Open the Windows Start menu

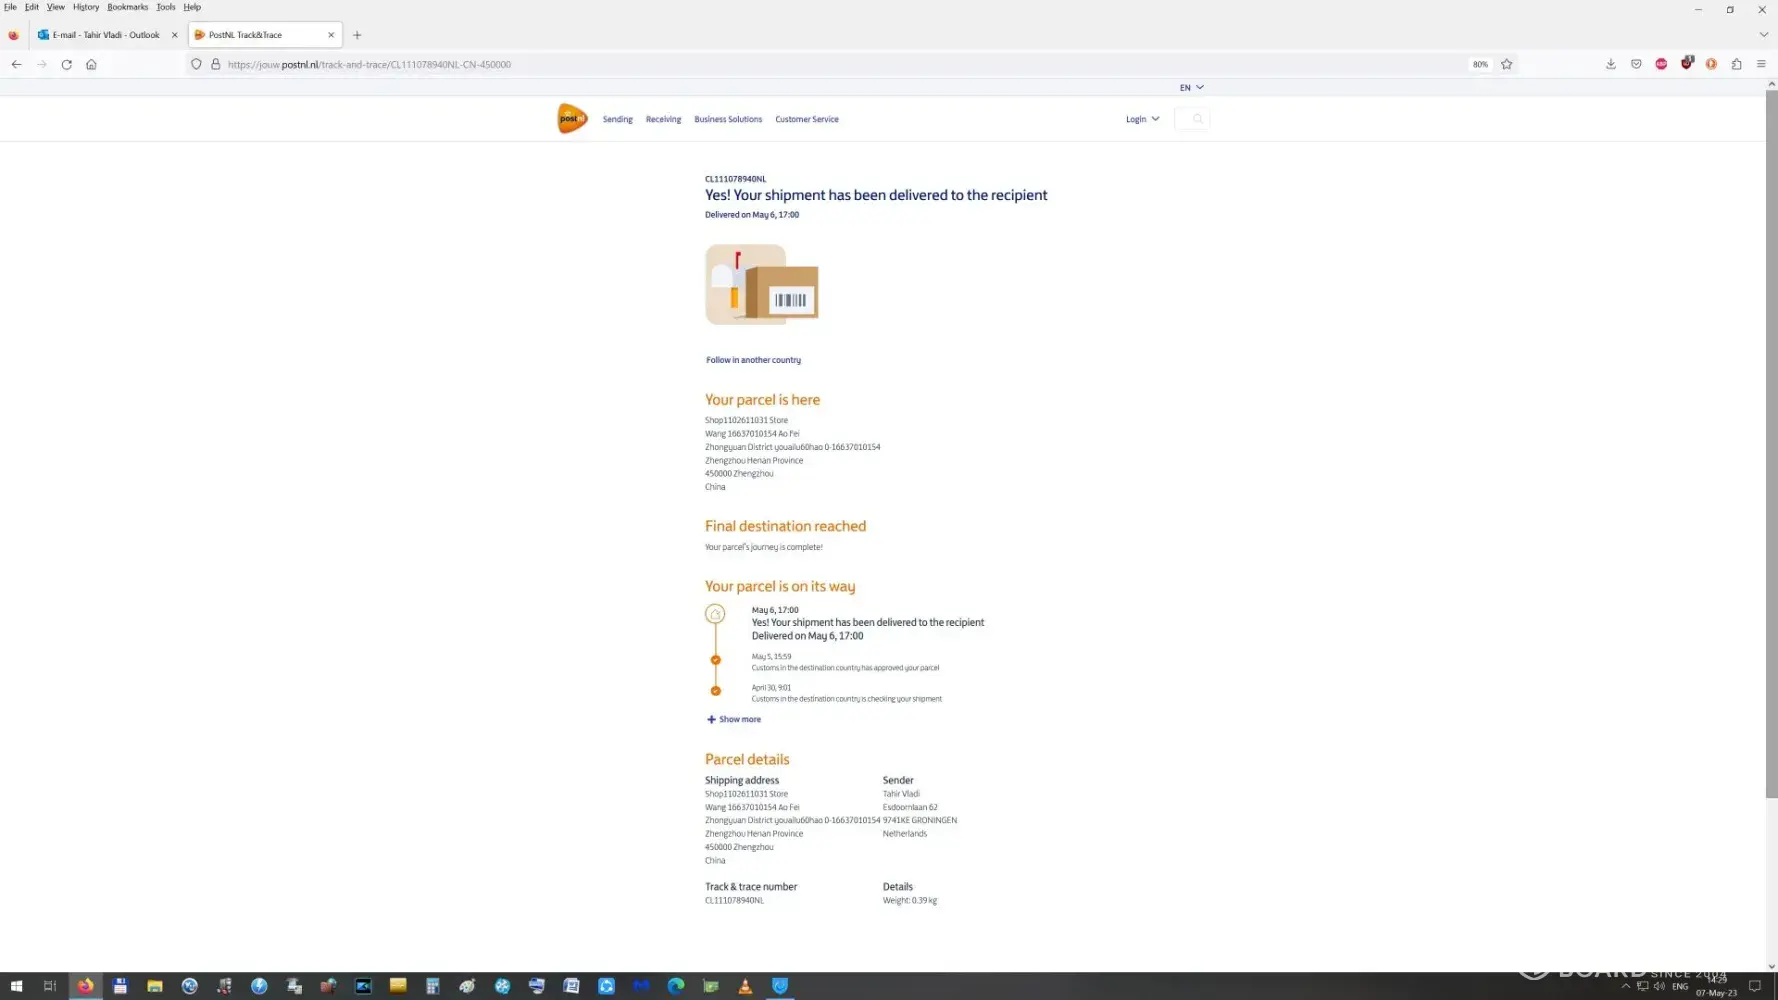coord(16,986)
